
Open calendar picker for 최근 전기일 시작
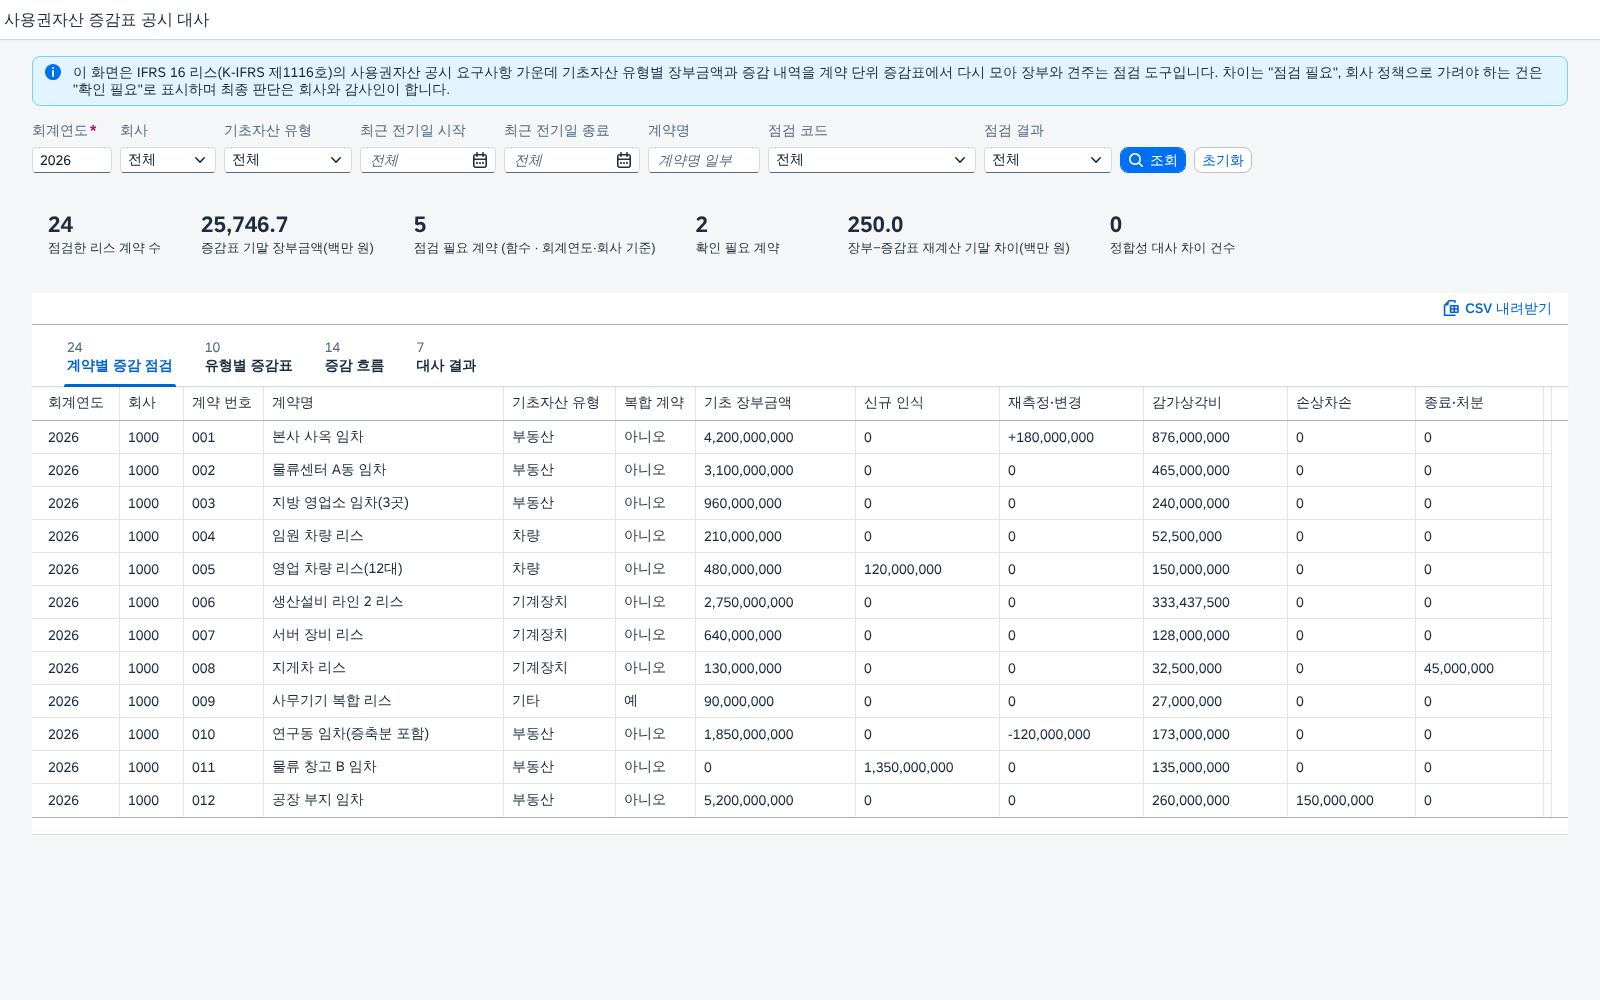click(x=480, y=160)
